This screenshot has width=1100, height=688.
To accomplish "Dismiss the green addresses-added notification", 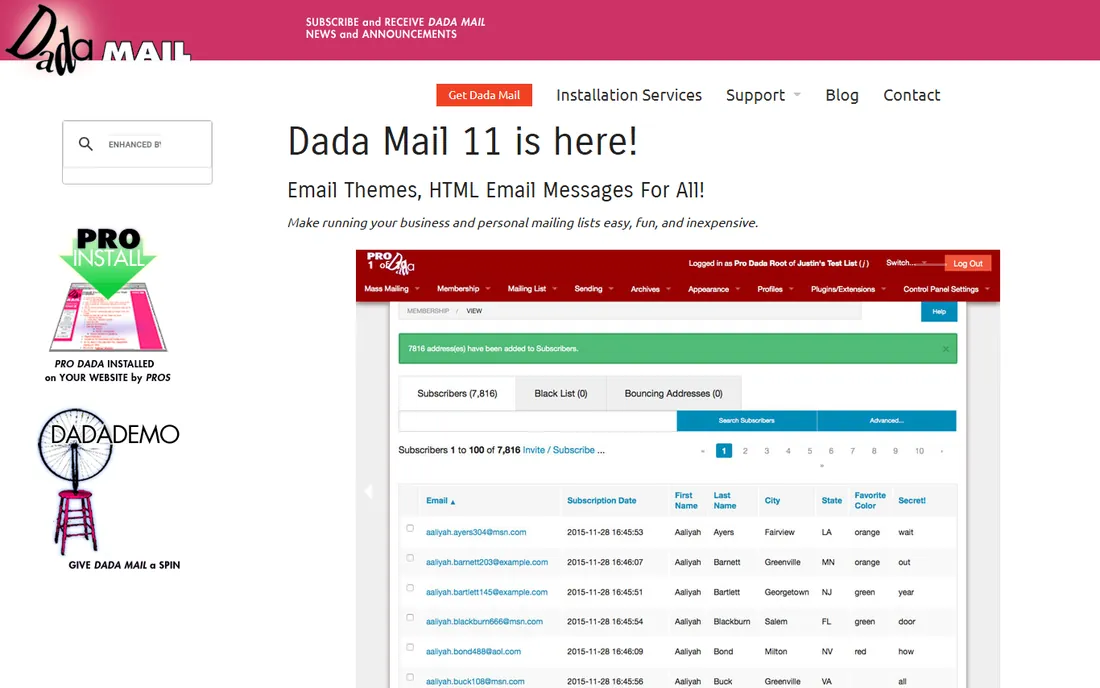I will point(946,349).
